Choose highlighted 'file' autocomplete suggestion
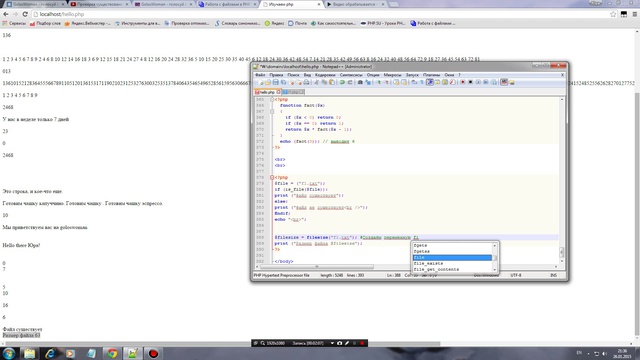Viewport: 640px width, 360px height. pos(452,258)
